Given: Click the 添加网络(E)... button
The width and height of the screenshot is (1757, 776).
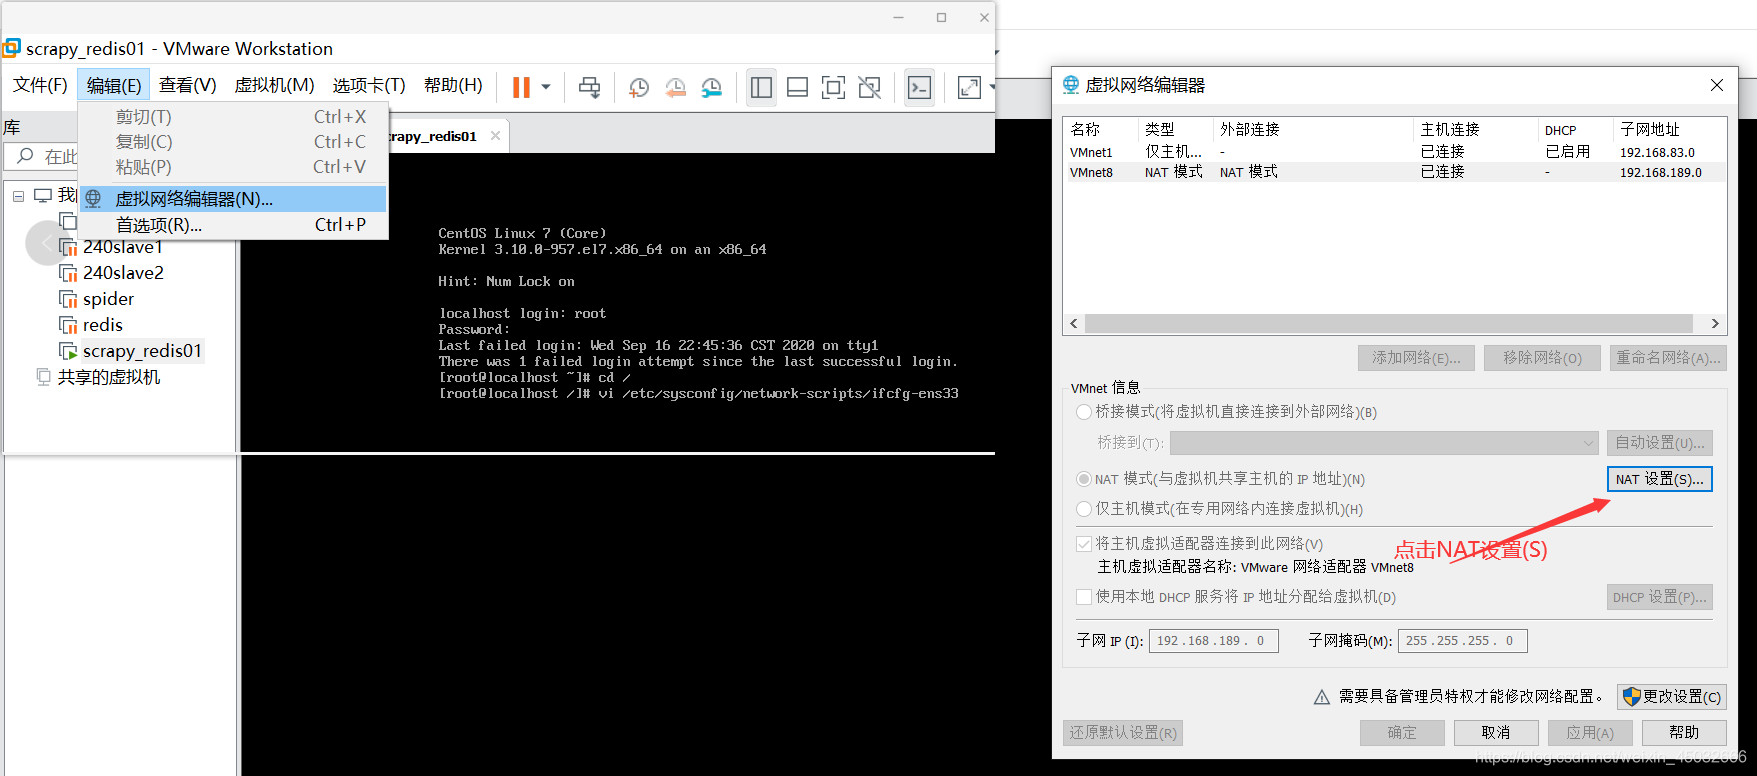Looking at the screenshot, I should [x=1416, y=358].
